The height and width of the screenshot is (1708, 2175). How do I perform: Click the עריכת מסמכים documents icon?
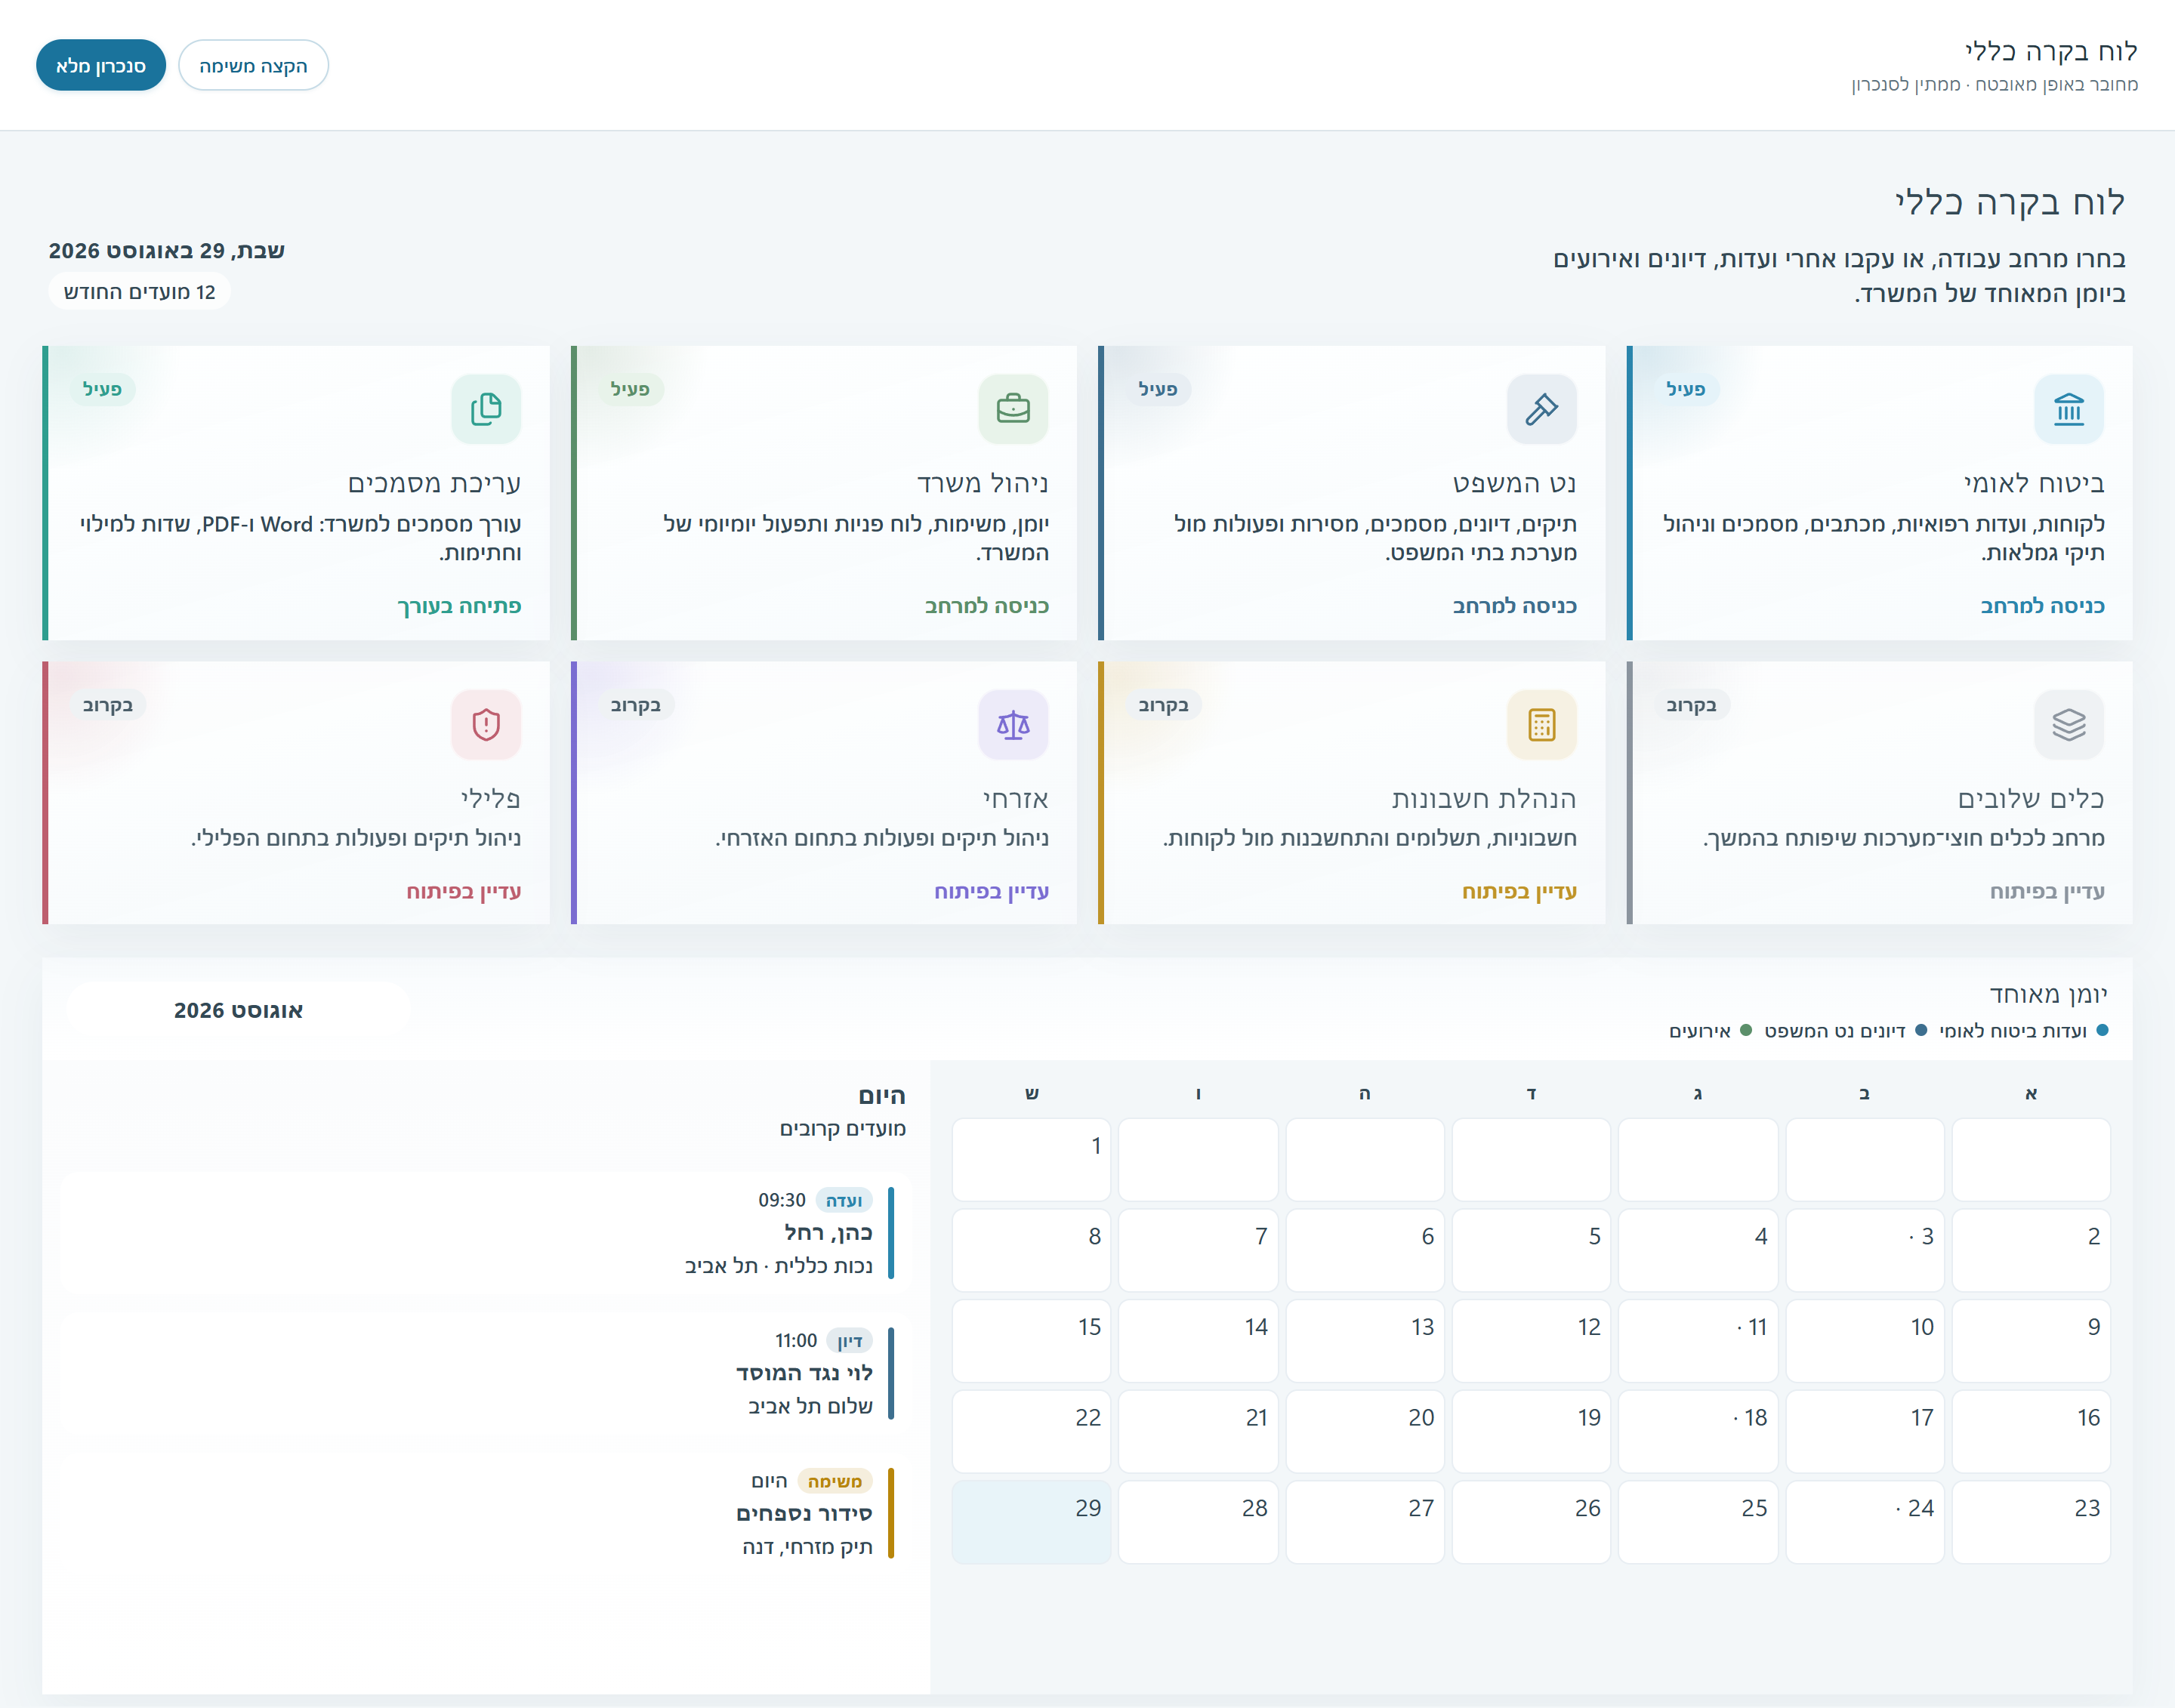pyautogui.click(x=486, y=409)
